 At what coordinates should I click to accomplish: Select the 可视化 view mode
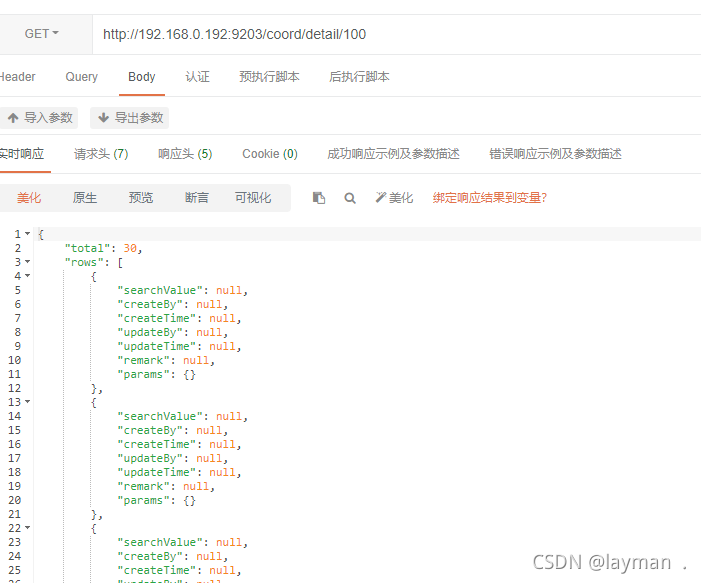pyautogui.click(x=253, y=198)
